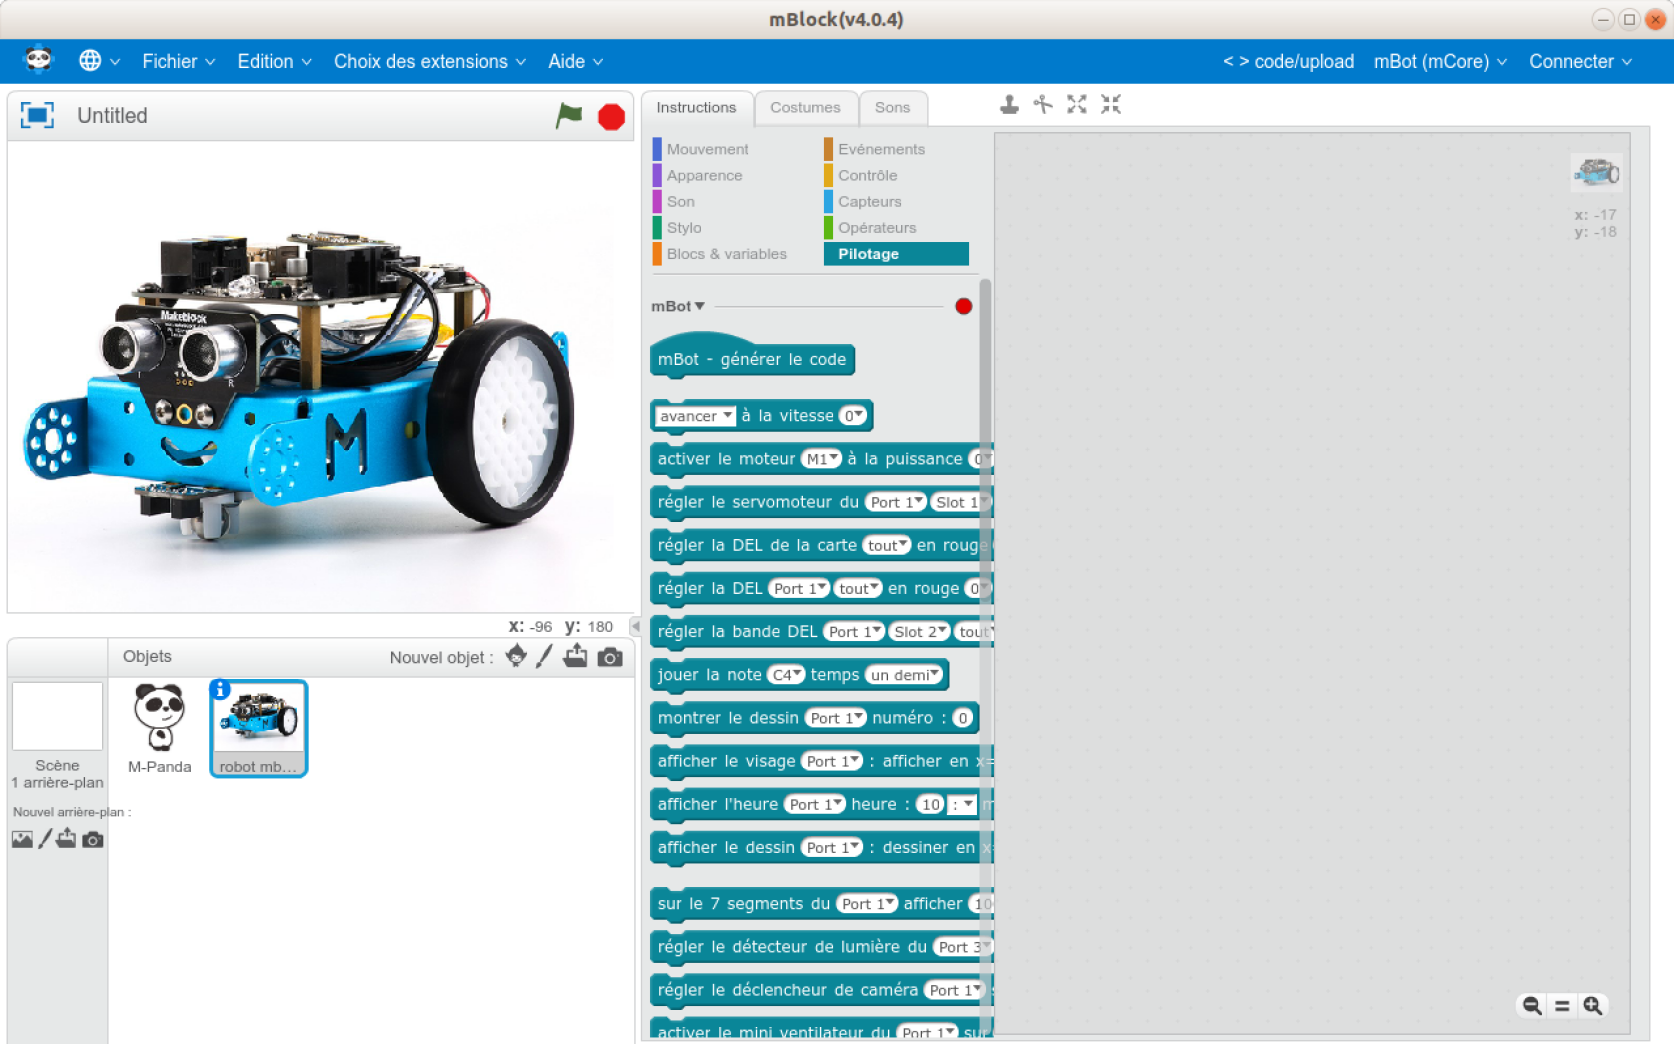Image resolution: width=1674 pixels, height=1044 pixels.
Task: Open the M1 motor dropdown
Action: click(822, 459)
